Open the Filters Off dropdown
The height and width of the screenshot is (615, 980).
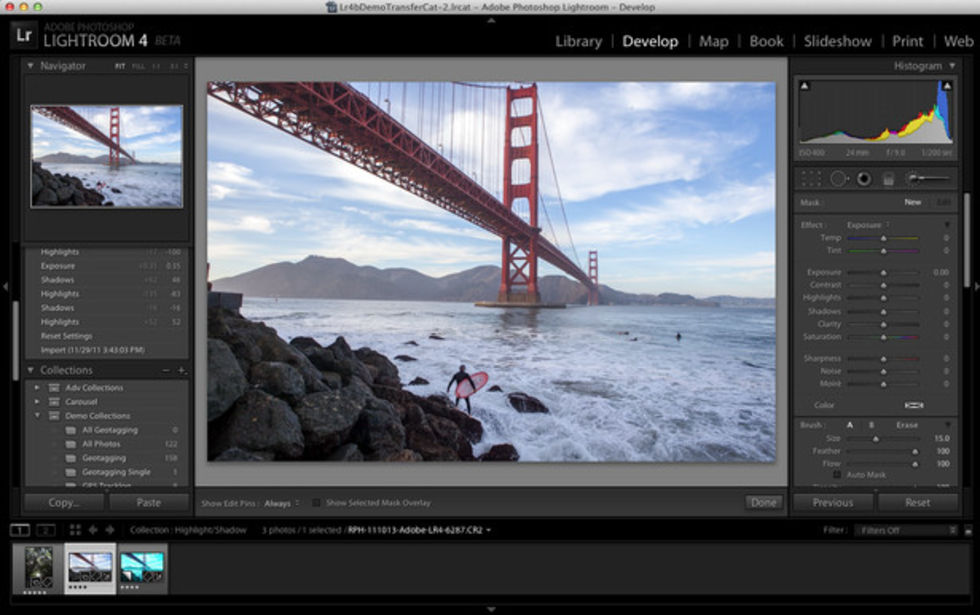[x=905, y=530]
